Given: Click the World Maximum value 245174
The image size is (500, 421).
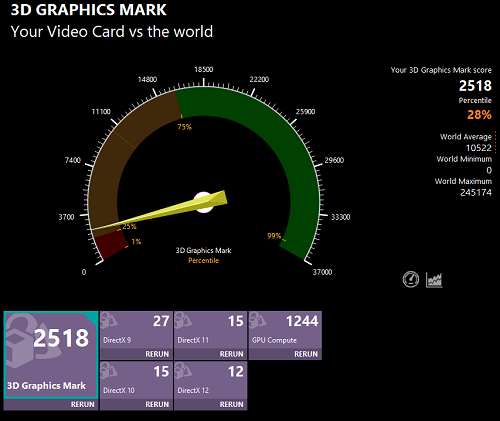Looking at the screenshot, I should coord(476,192).
